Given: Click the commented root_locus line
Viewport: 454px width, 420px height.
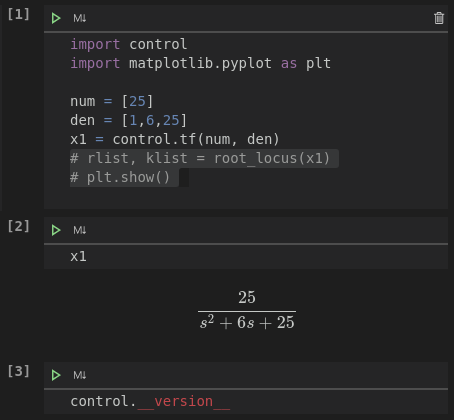Looking at the screenshot, I should click(x=200, y=158).
